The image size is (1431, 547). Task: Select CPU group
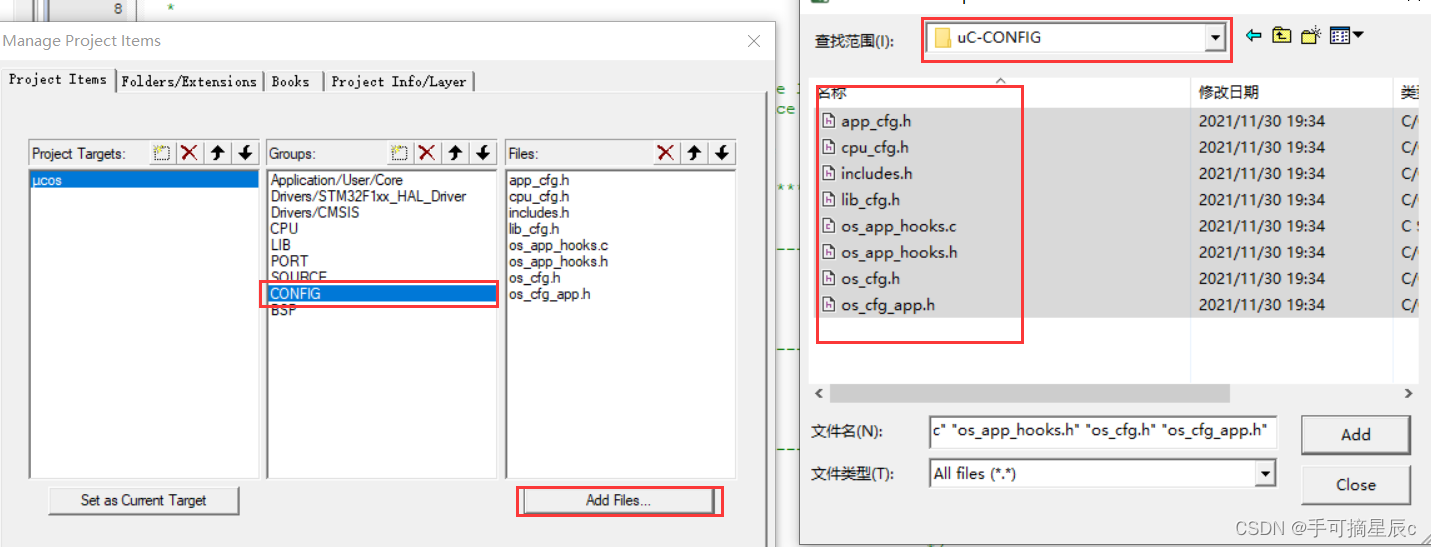click(284, 228)
